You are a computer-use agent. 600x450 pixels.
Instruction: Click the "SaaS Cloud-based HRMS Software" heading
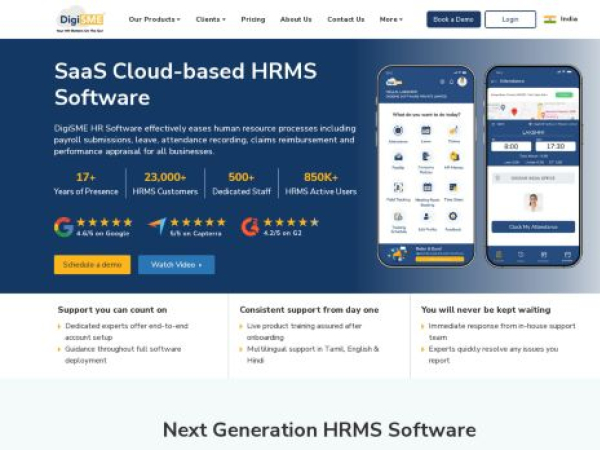[x=186, y=84]
